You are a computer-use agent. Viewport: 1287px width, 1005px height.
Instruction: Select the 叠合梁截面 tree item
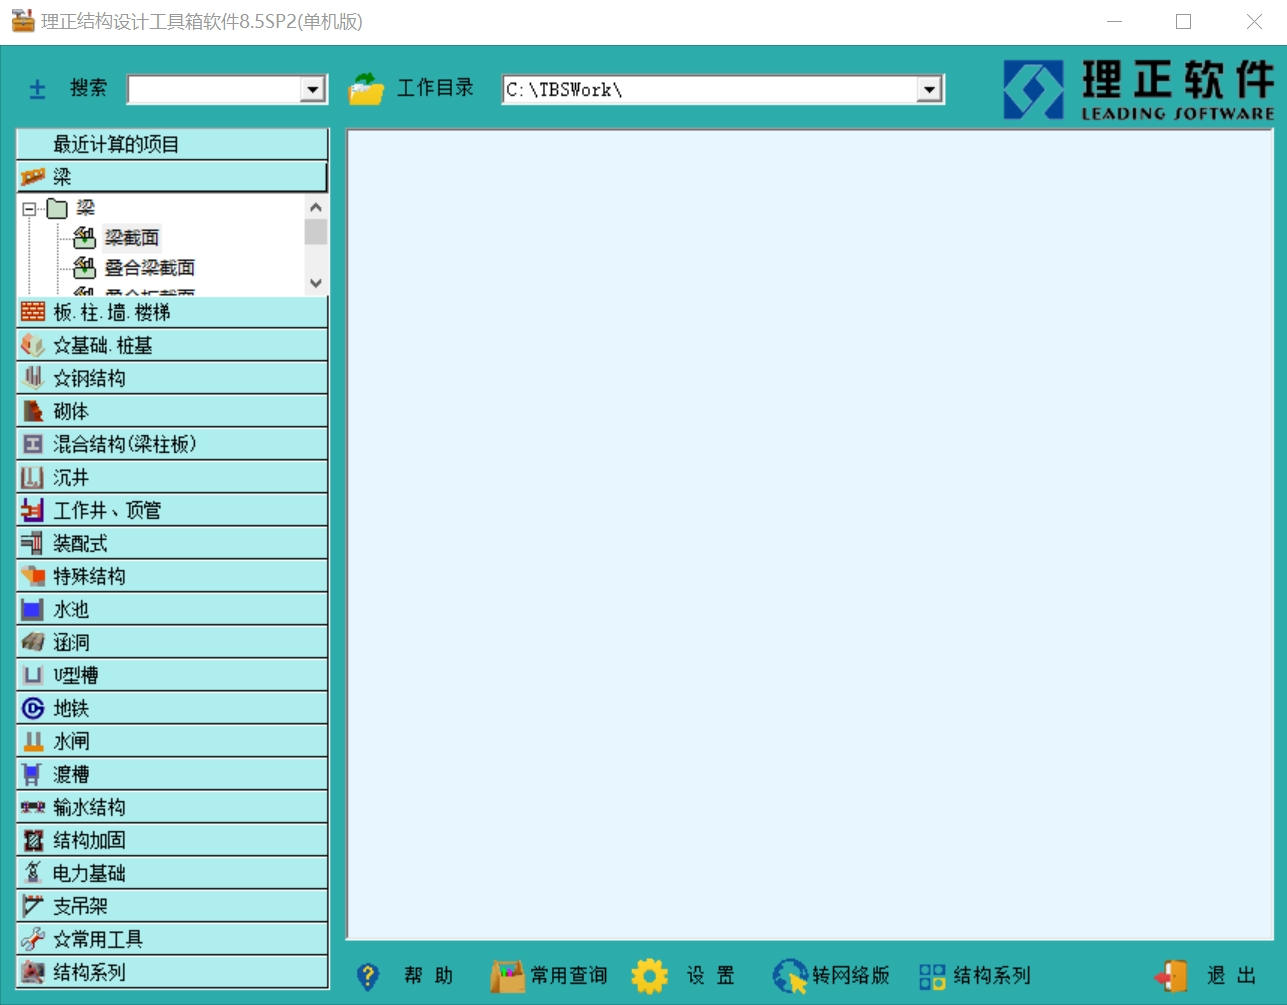point(150,267)
